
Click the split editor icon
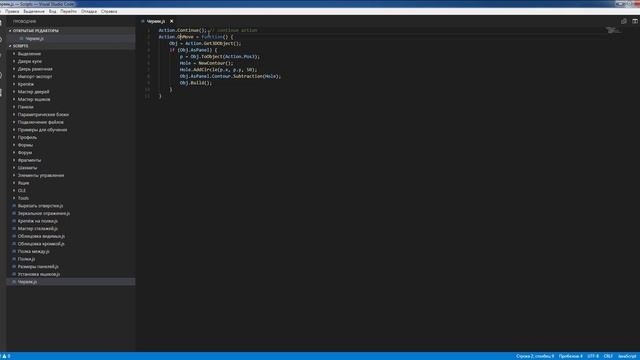coord(635,21)
